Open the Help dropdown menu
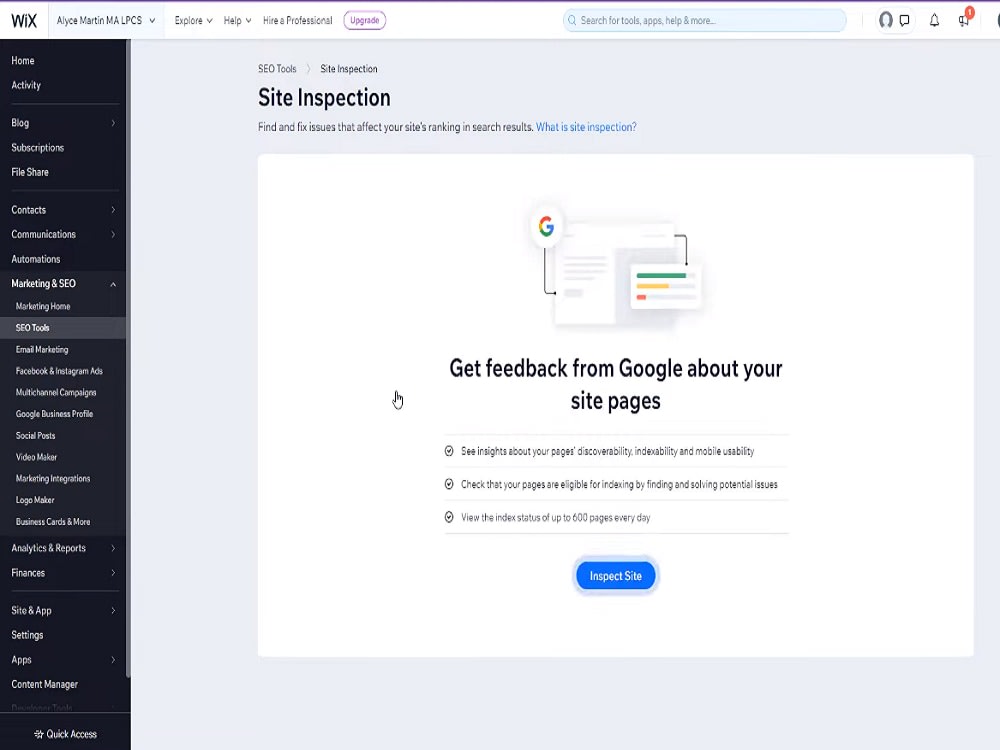Screen dimensions: 1000x750 pos(237,20)
